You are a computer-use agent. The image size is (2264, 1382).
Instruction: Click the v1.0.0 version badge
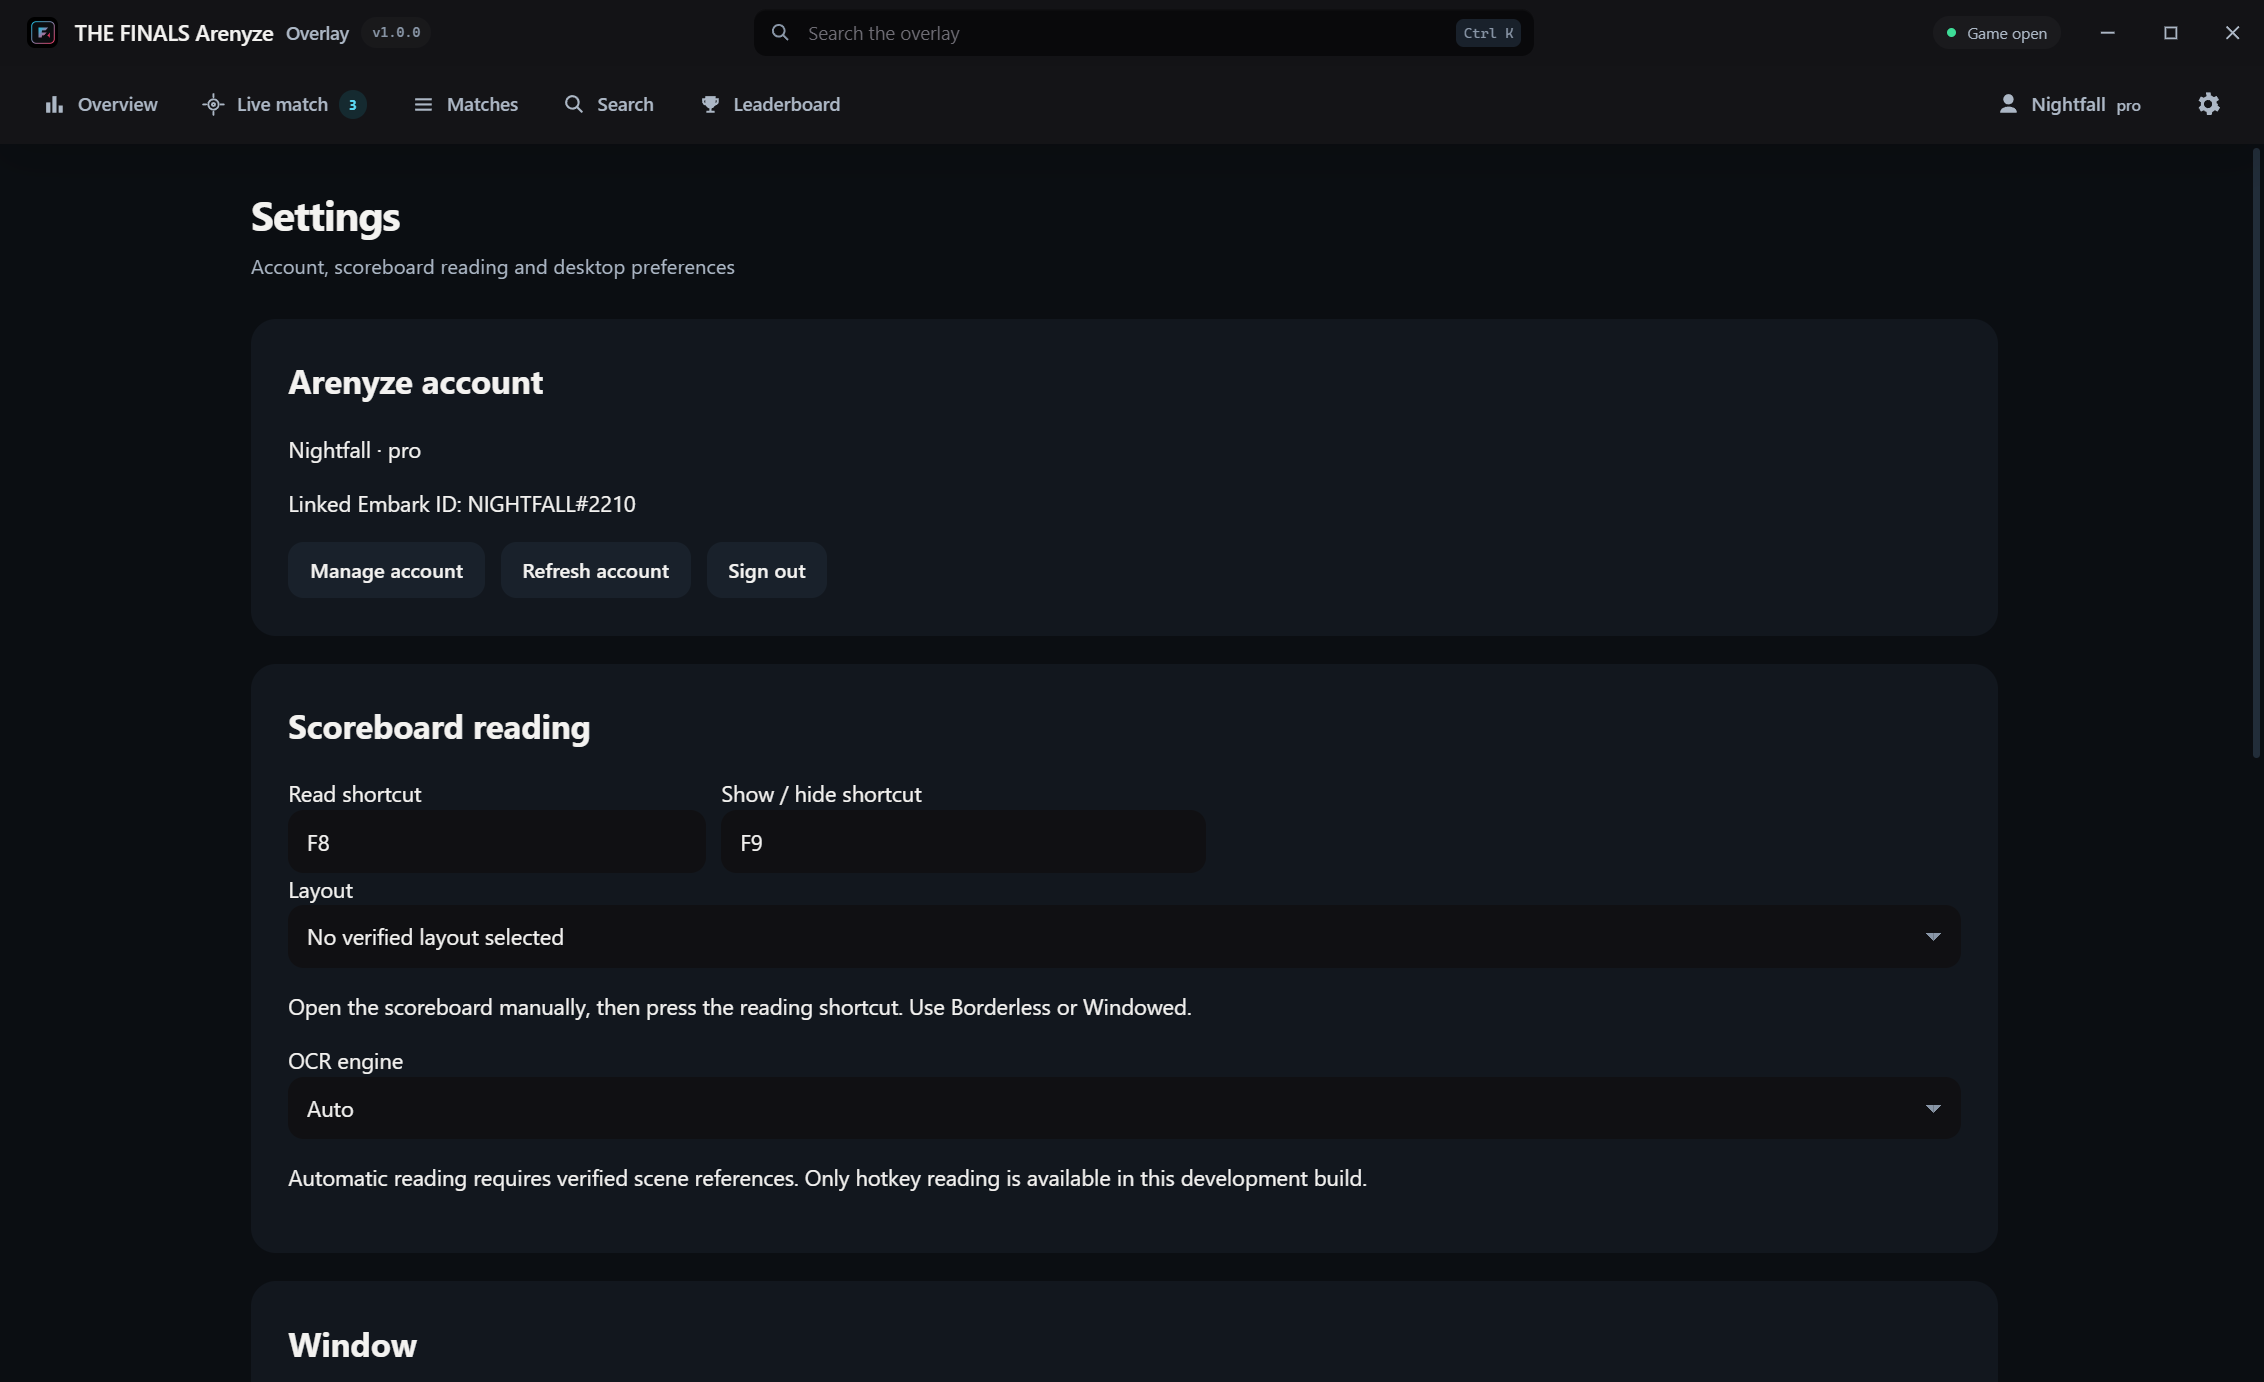pyautogui.click(x=396, y=33)
